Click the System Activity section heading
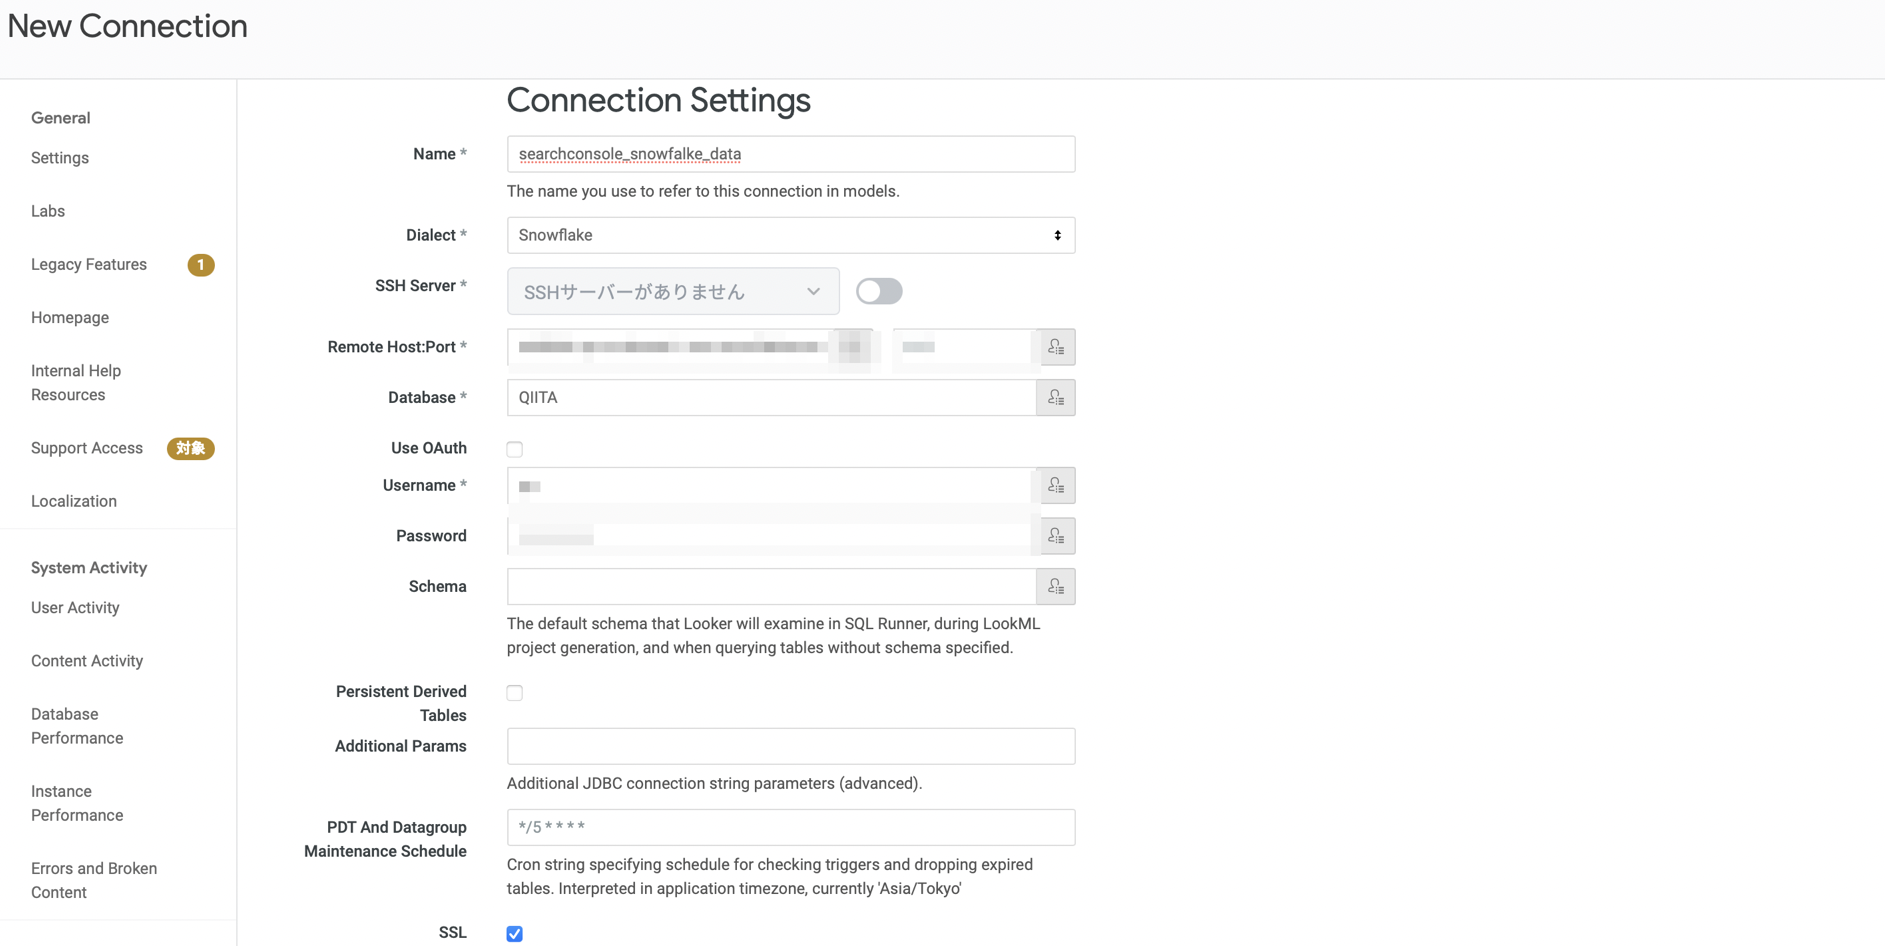The height and width of the screenshot is (946, 1885). pyautogui.click(x=89, y=568)
